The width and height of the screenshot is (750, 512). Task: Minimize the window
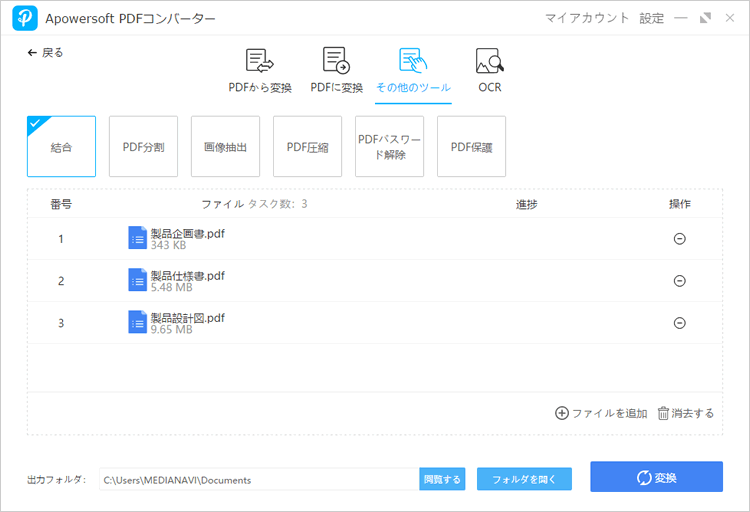pyautogui.click(x=681, y=18)
